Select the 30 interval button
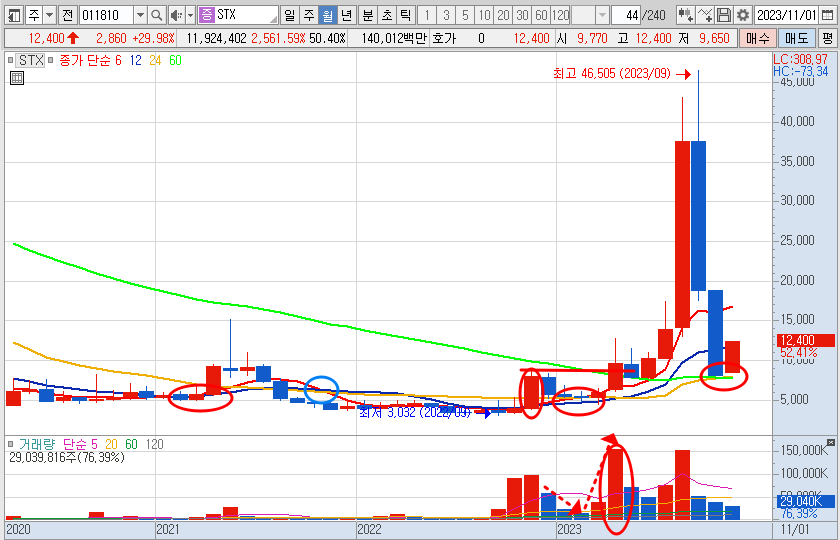The image size is (840, 540). tap(522, 15)
